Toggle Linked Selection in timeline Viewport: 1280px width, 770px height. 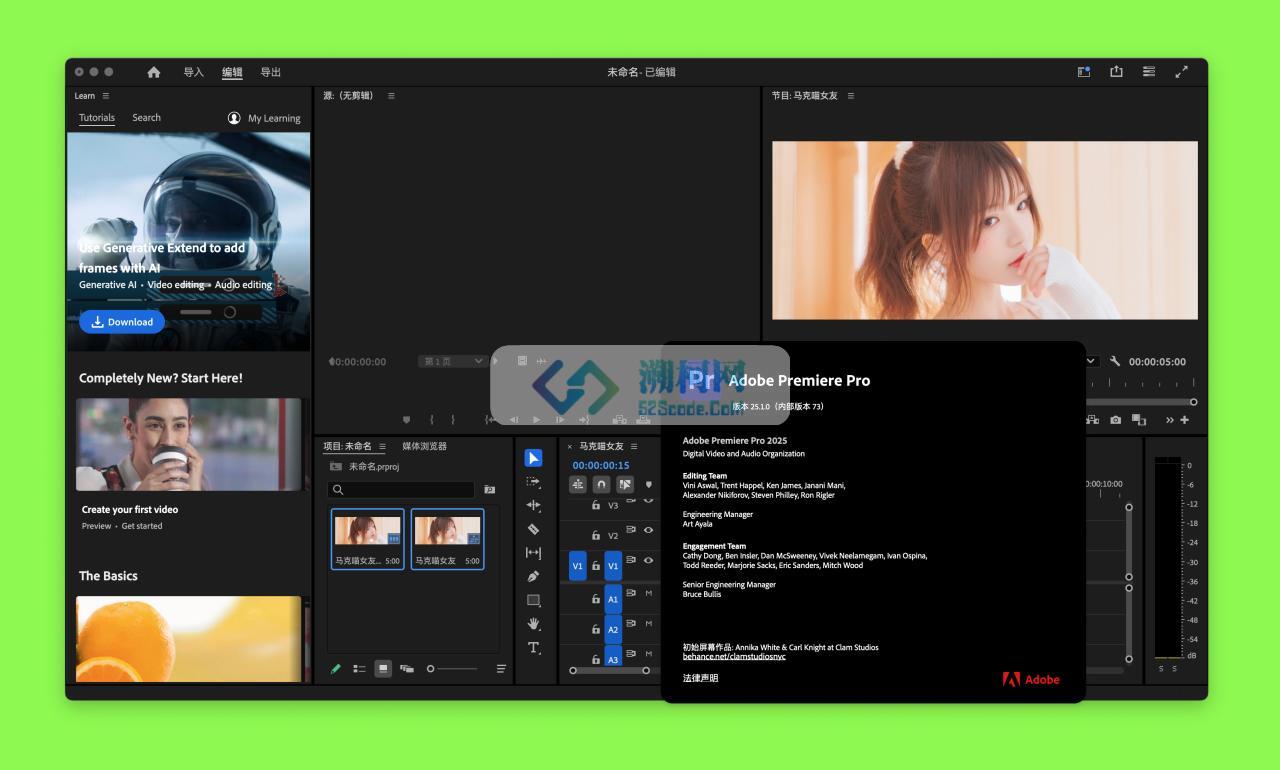point(625,484)
